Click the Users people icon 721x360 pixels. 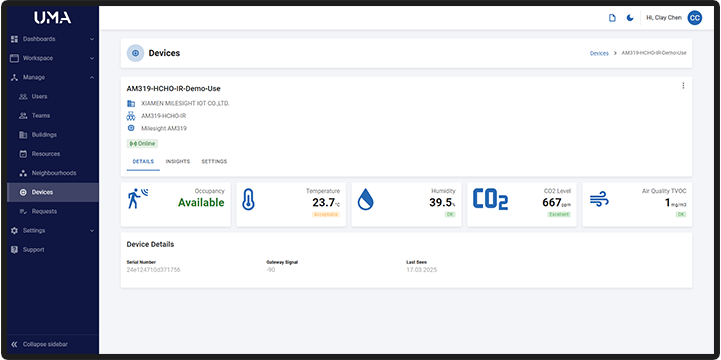click(23, 97)
